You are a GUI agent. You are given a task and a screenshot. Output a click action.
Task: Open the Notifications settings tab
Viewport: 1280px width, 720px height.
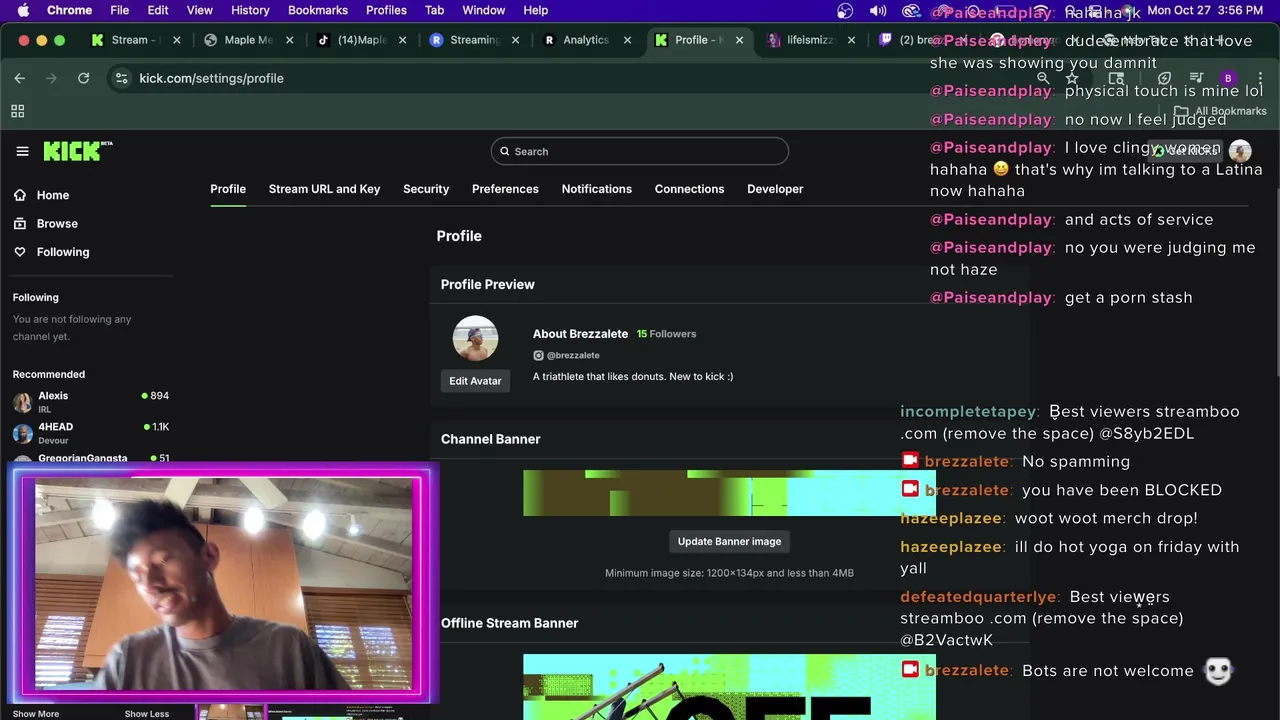(x=597, y=189)
